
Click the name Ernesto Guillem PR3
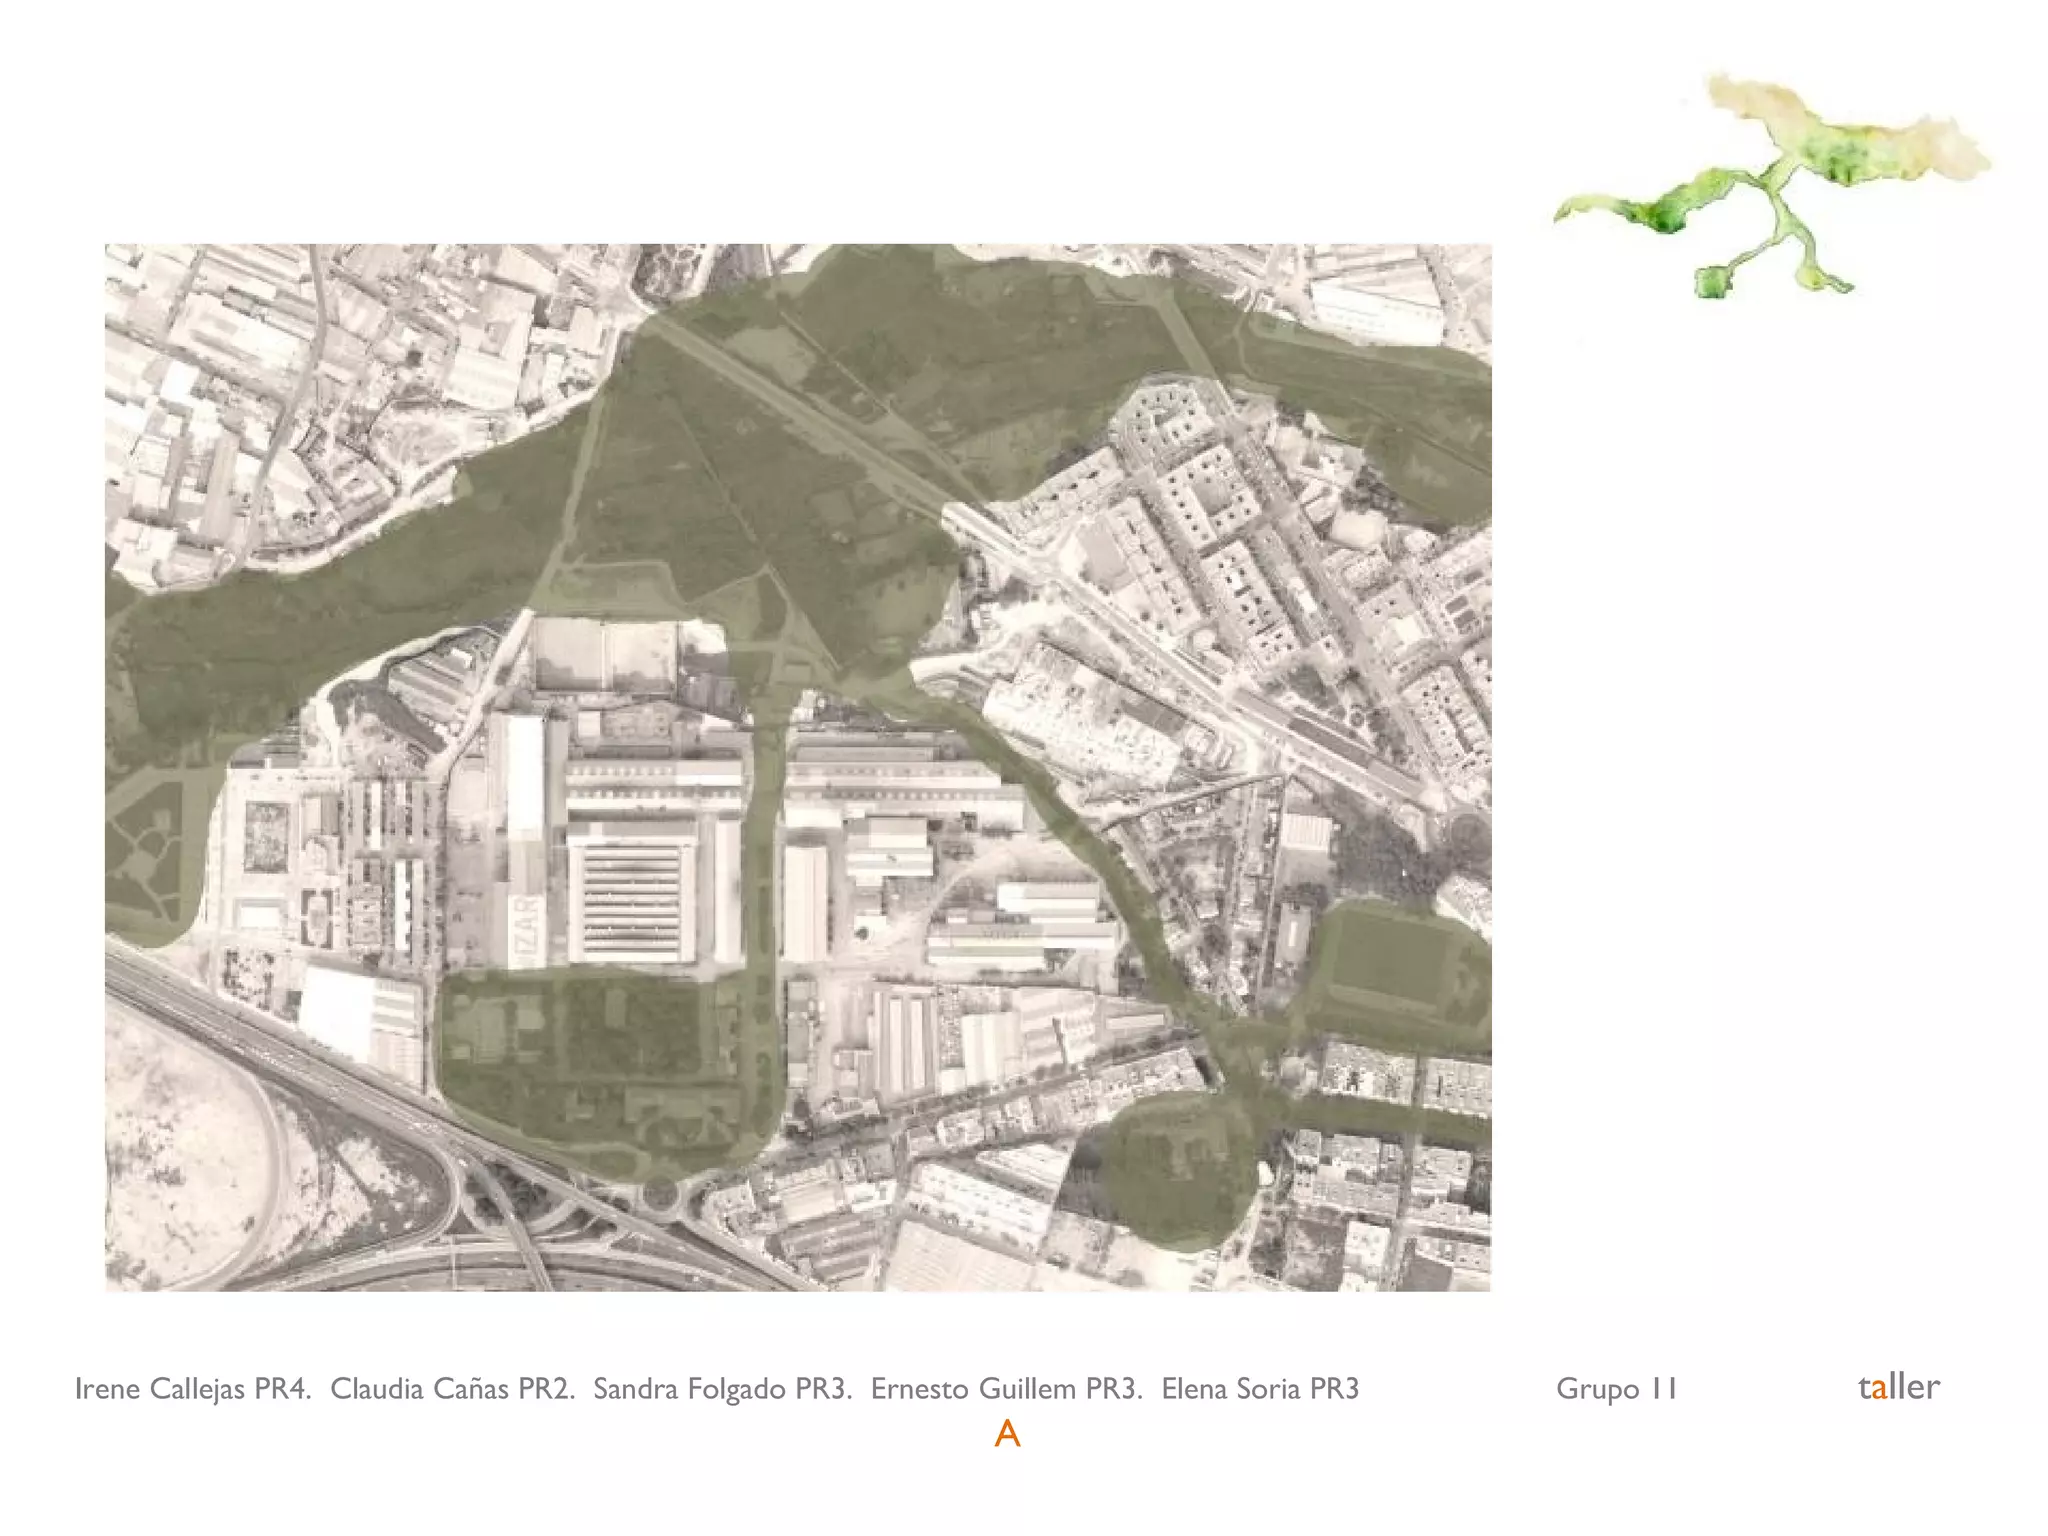pyautogui.click(x=1006, y=1389)
